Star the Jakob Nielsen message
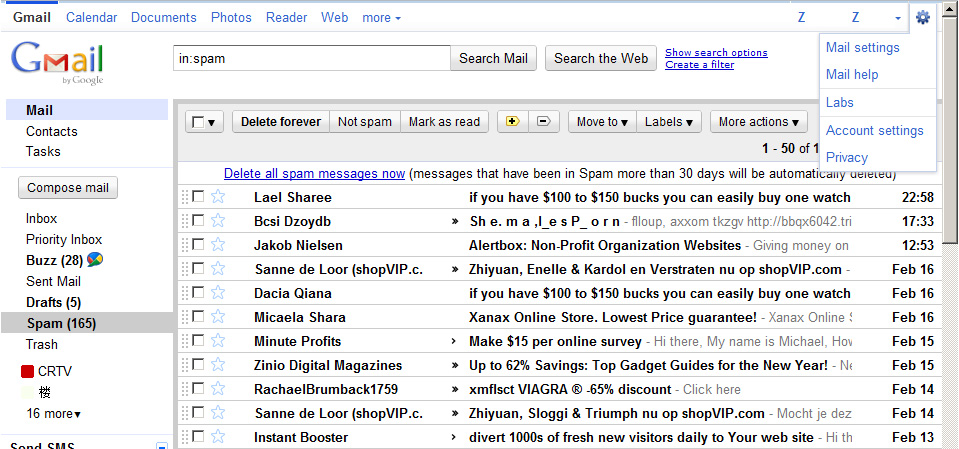Screen dimensions: 959x449 click(218, 245)
